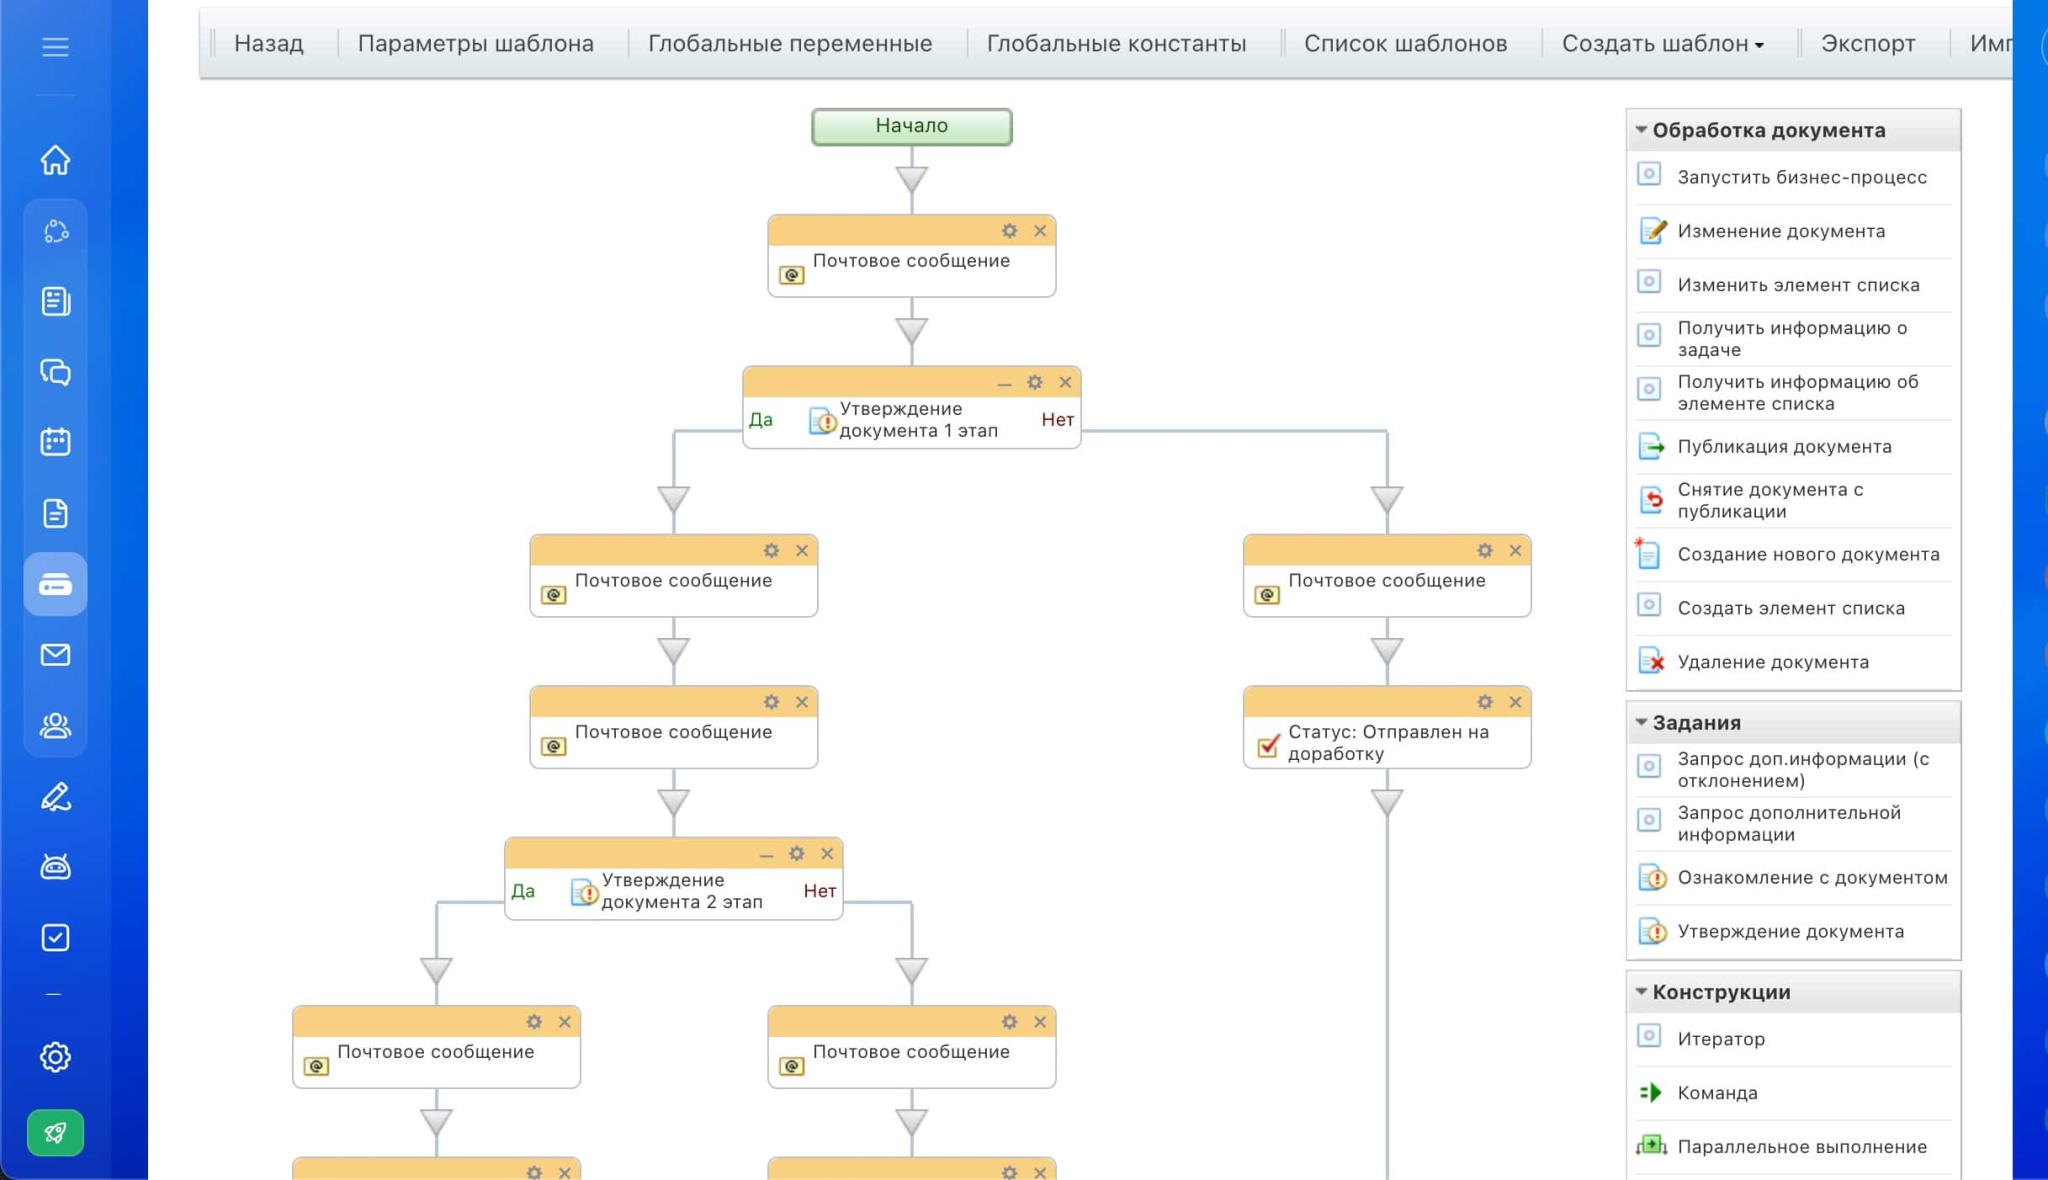The image size is (2048, 1180).
Task: Open the home icon in sidebar
Action: point(55,160)
